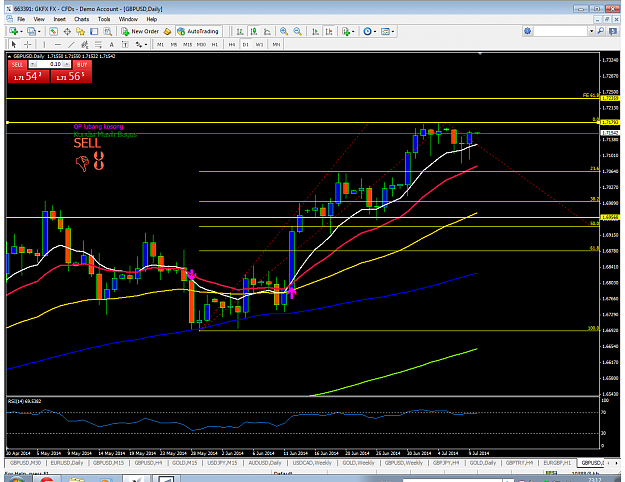The image size is (625, 482).
Task: Open the Profiles icon in toolbar
Action: tap(31, 31)
